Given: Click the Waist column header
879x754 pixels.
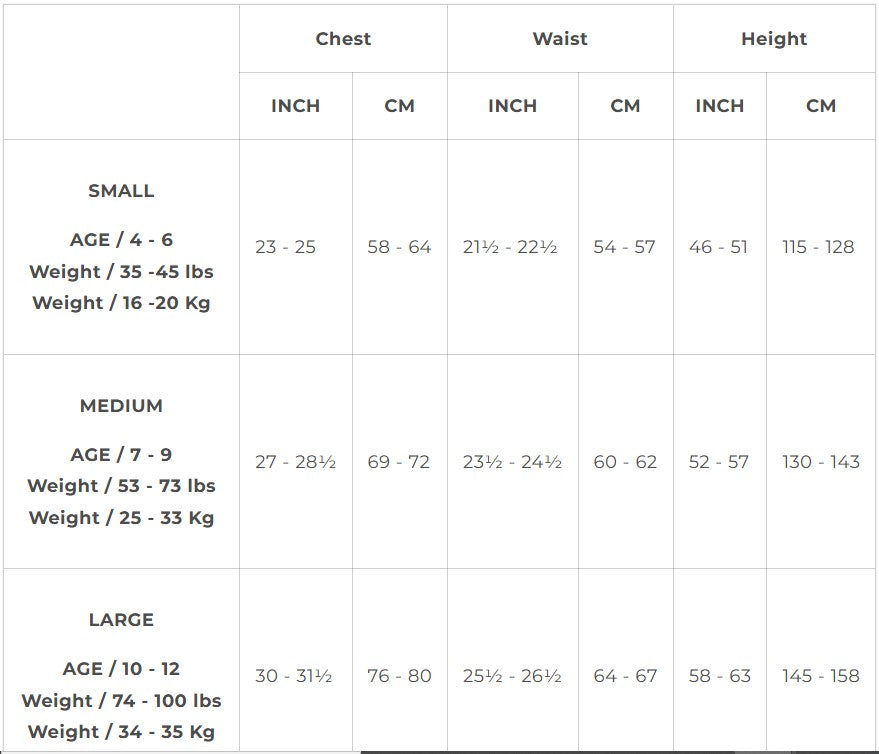Looking at the screenshot, I should pos(560,39).
